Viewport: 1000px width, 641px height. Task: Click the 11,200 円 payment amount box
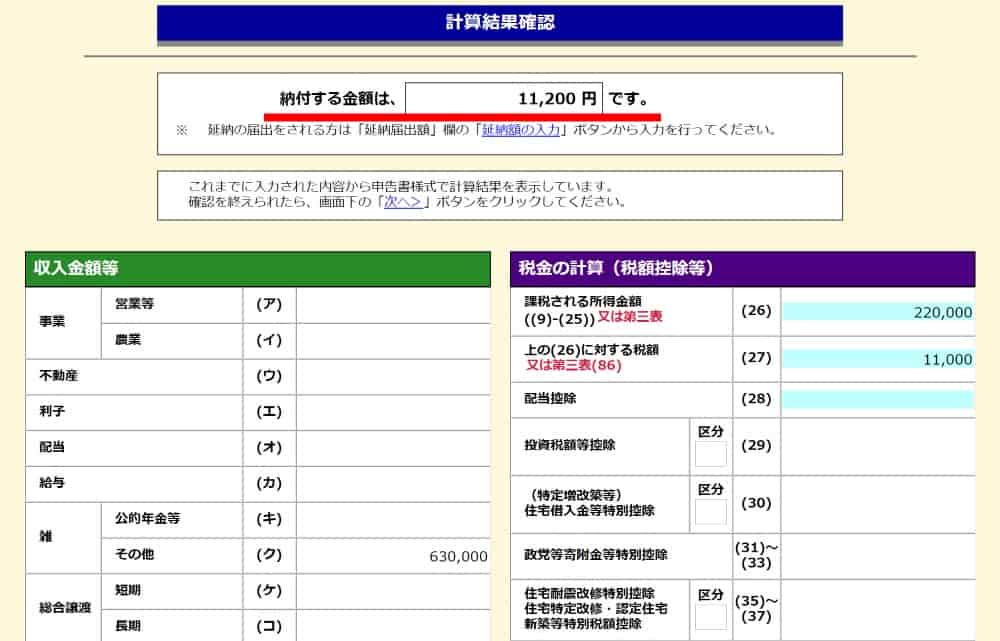coord(504,99)
